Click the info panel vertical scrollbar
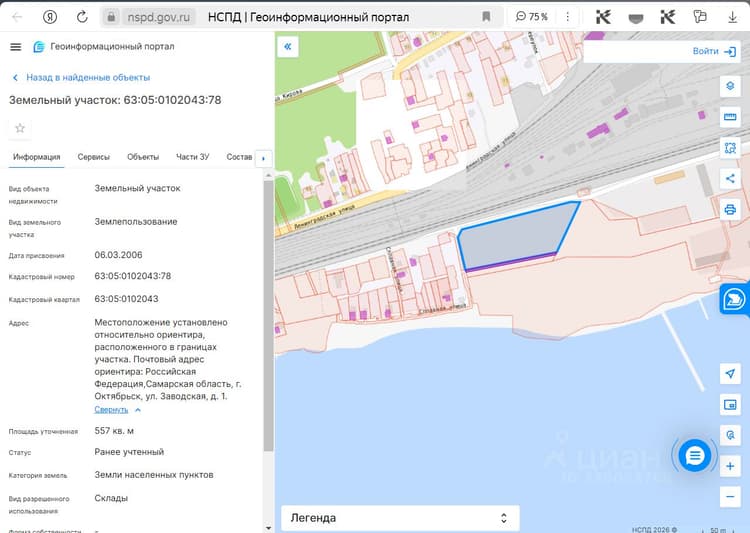750x533 pixels. coord(268,316)
